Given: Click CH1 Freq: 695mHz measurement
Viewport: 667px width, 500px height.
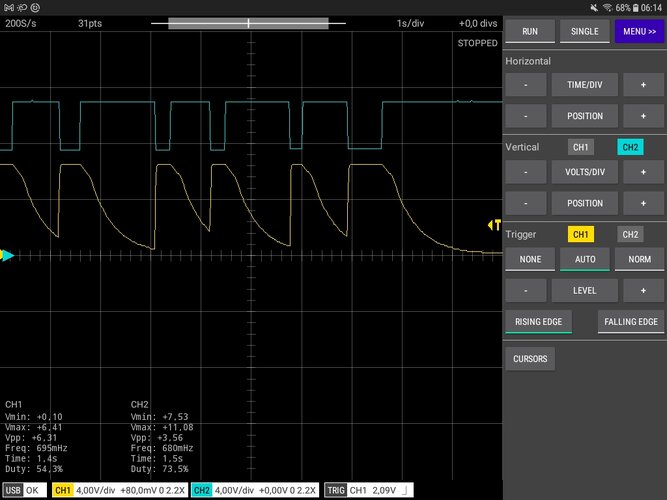Looking at the screenshot, I should [x=36, y=448].
